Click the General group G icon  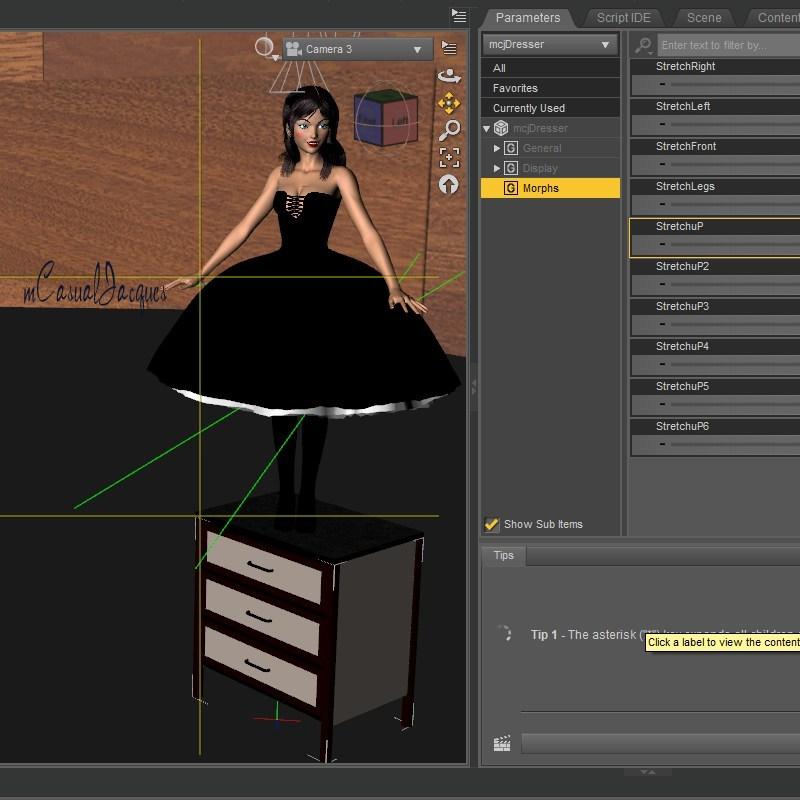(511, 148)
